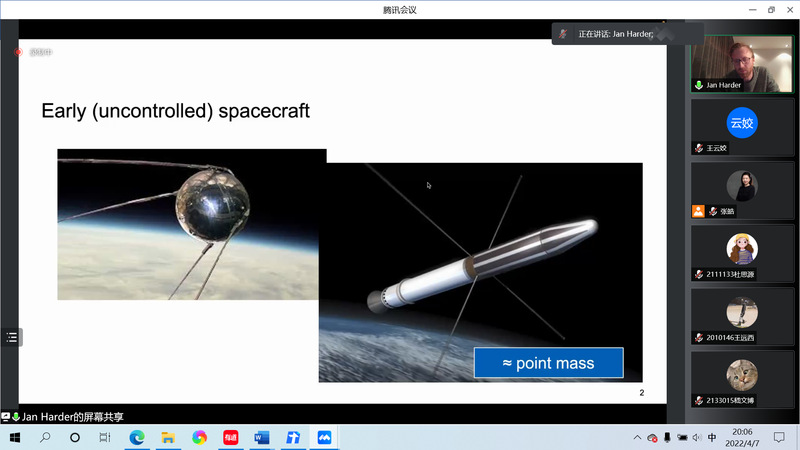Open the colorful circular browser taskbar icon
This screenshot has height=450, width=800.
pos(199,438)
